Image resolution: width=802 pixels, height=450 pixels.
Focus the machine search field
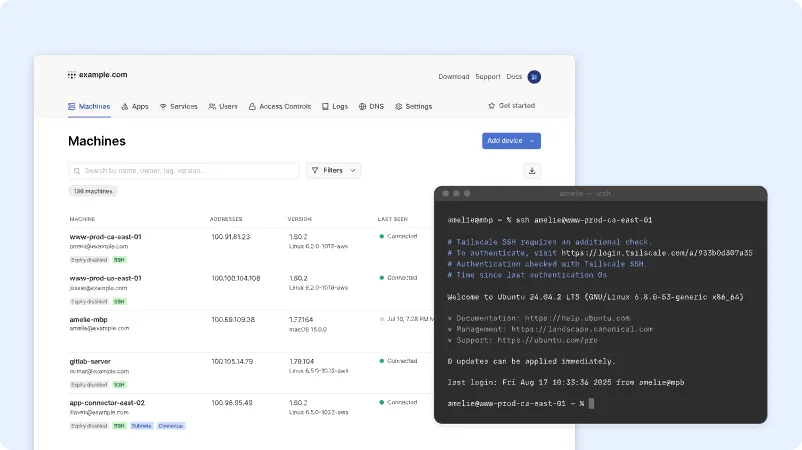[184, 171]
